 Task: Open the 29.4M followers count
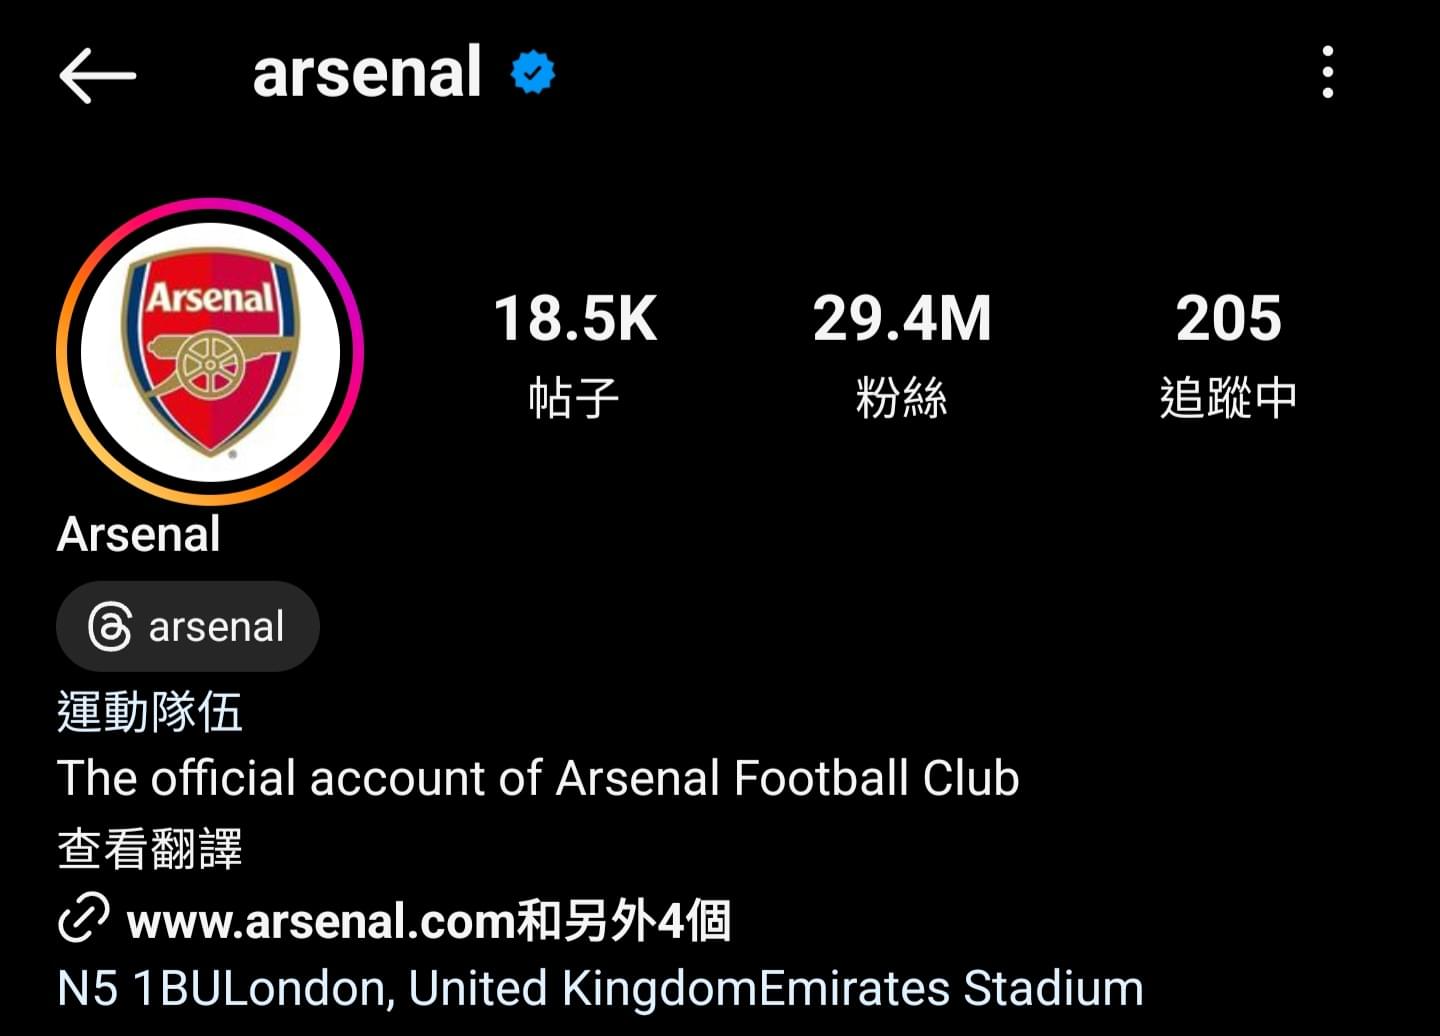(901, 318)
